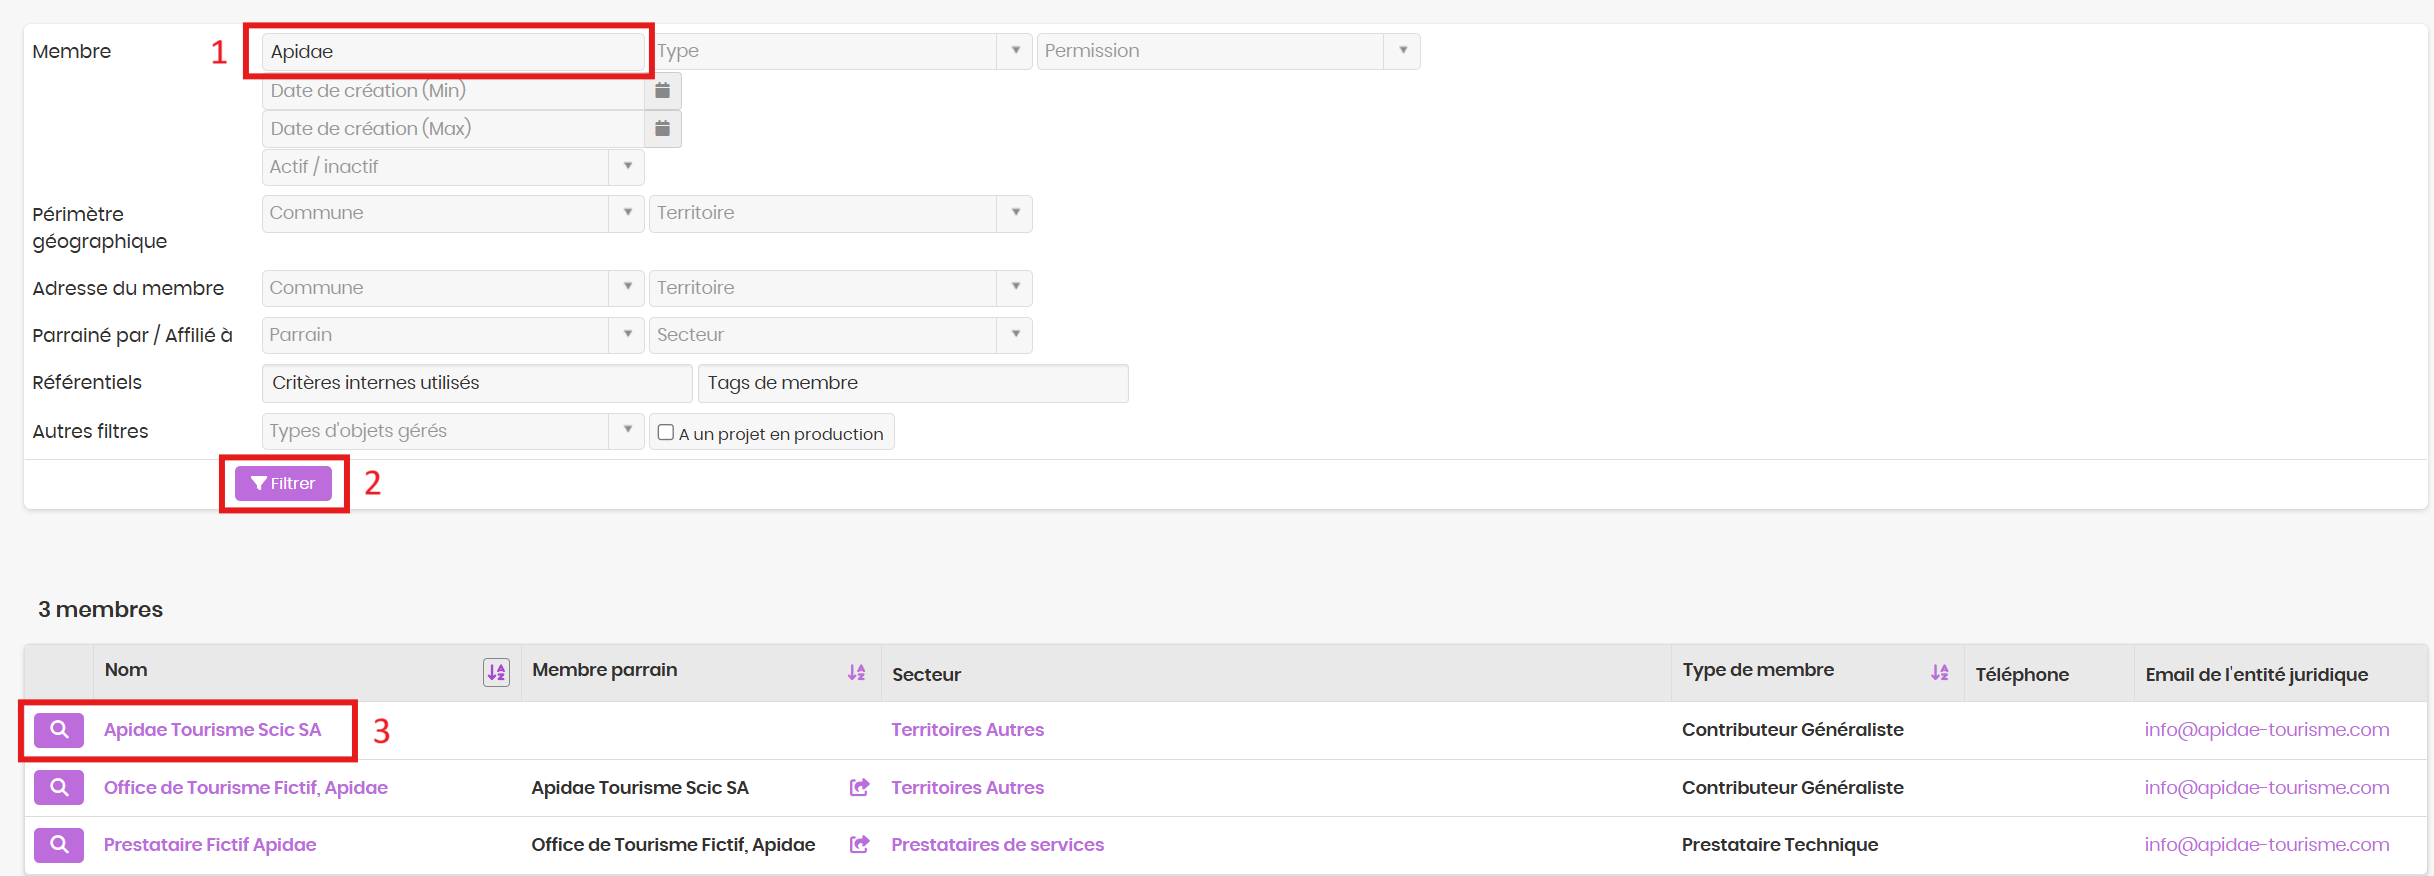This screenshot has width=2434, height=876.
Task: Open the Date de création (Min) calendar icon
Action: click(662, 91)
